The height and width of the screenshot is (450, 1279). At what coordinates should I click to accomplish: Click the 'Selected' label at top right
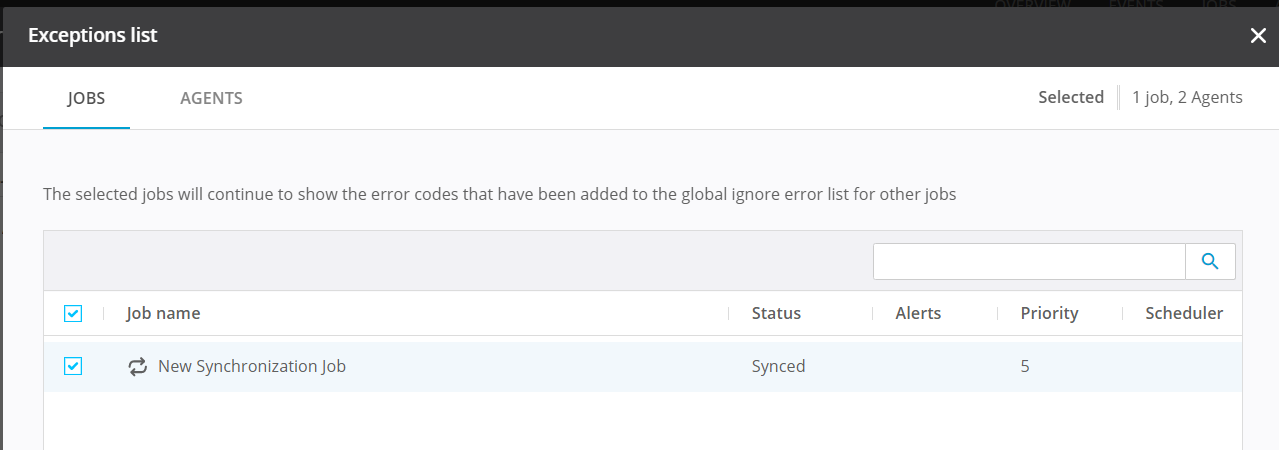pyautogui.click(x=1070, y=97)
